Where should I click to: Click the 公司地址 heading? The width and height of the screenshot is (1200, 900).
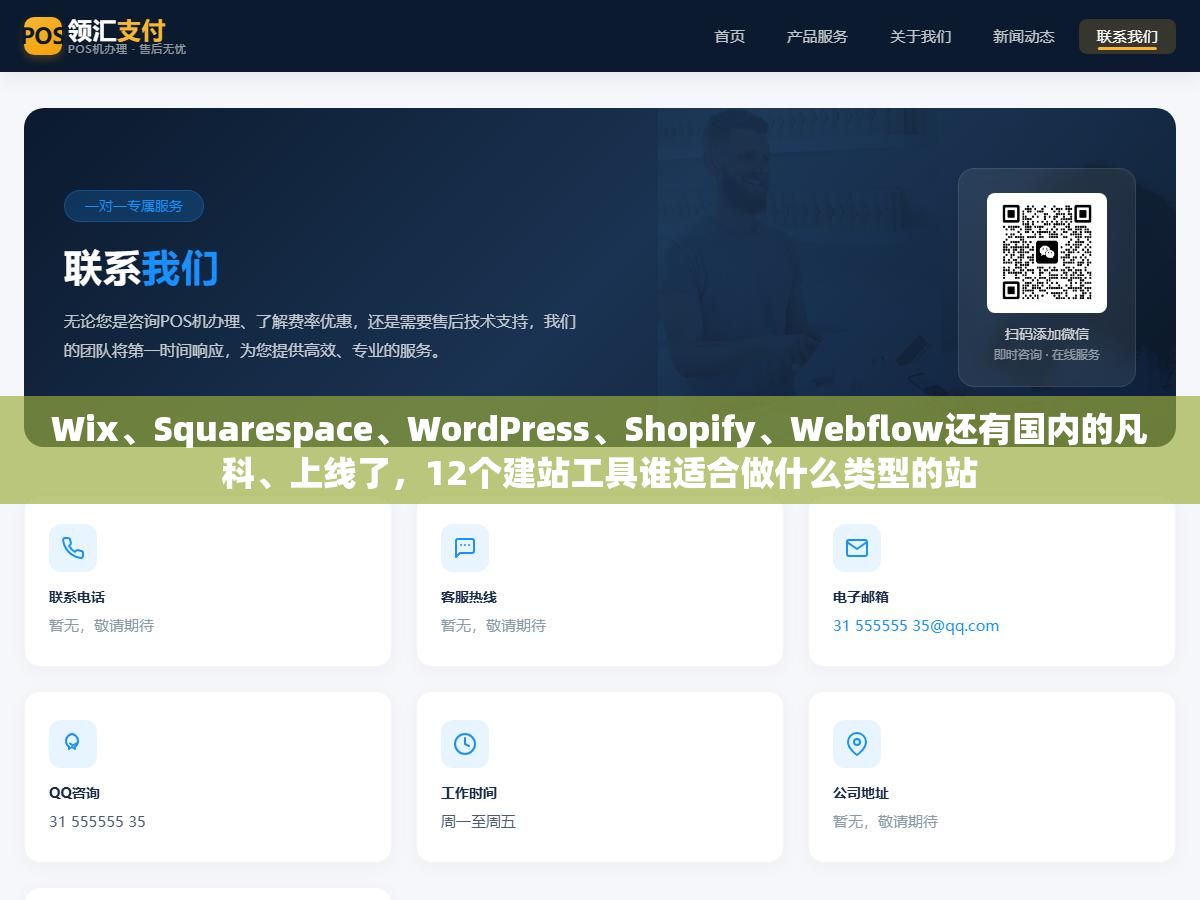(861, 793)
